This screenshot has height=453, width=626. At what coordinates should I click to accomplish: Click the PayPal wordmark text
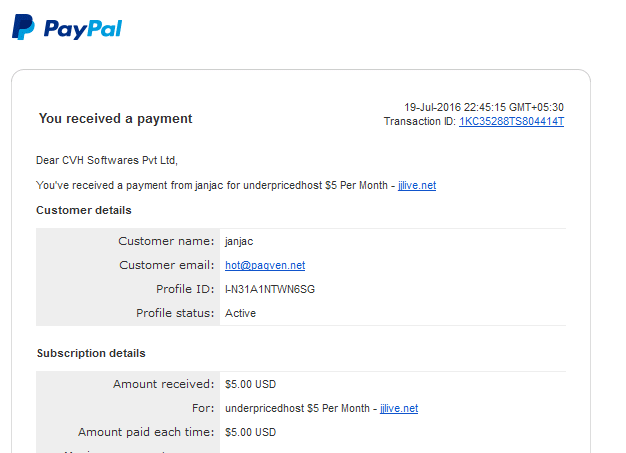pos(83,29)
